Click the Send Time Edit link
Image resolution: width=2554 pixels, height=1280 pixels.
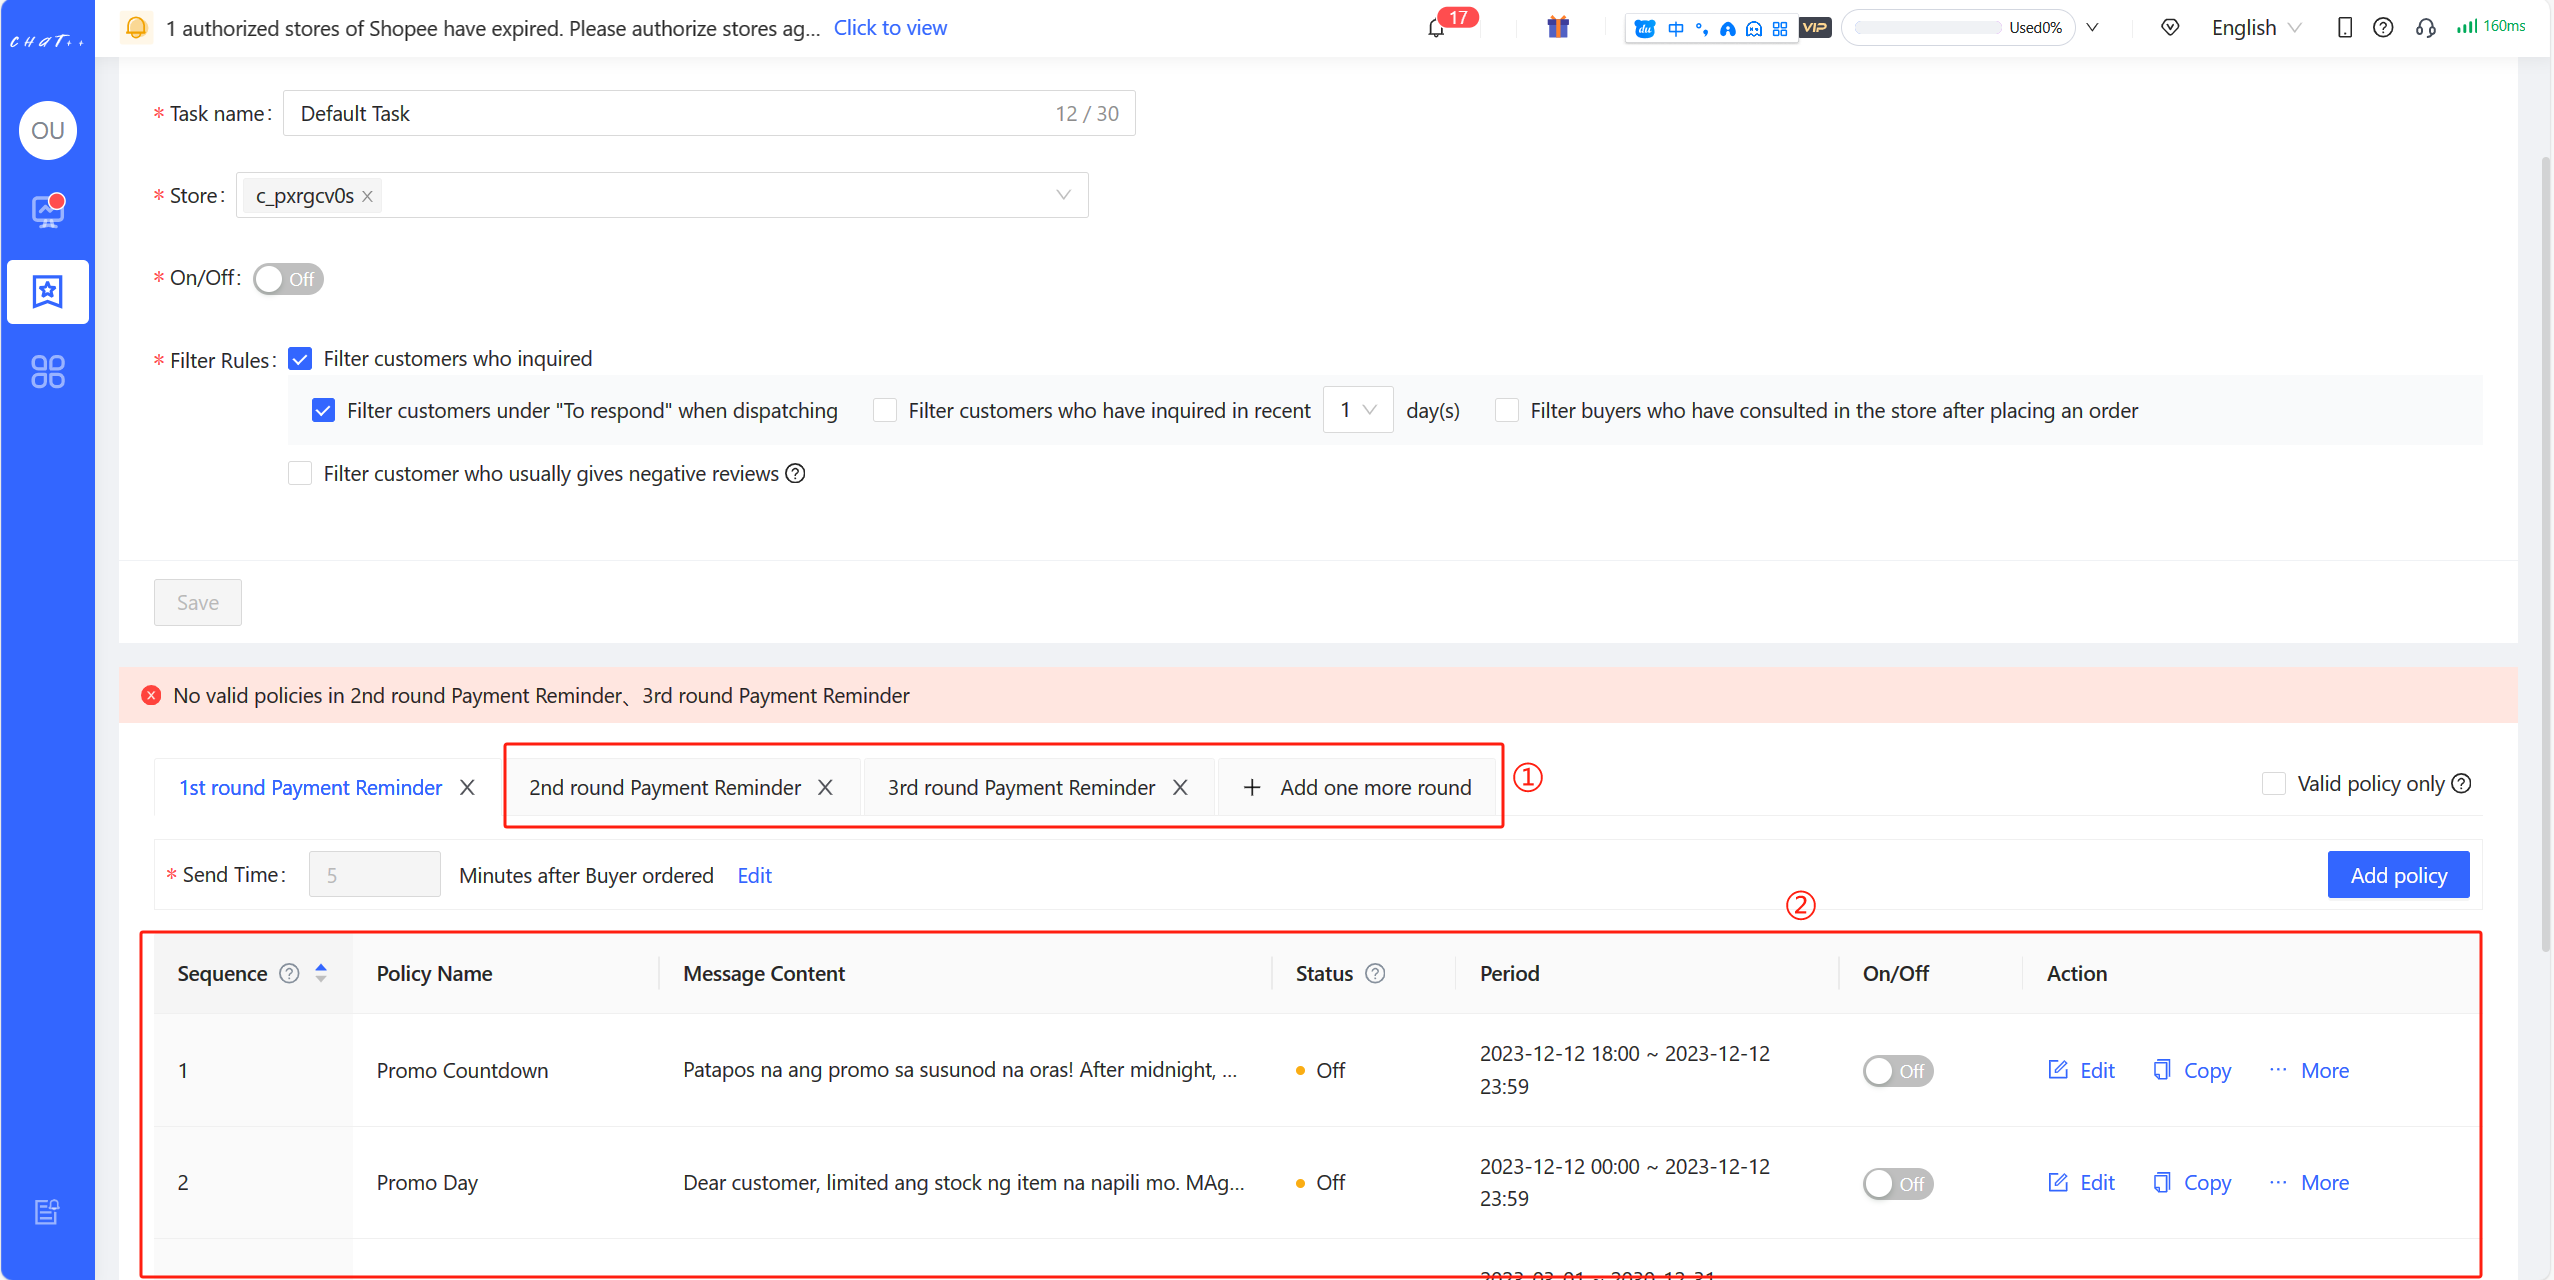click(x=754, y=876)
